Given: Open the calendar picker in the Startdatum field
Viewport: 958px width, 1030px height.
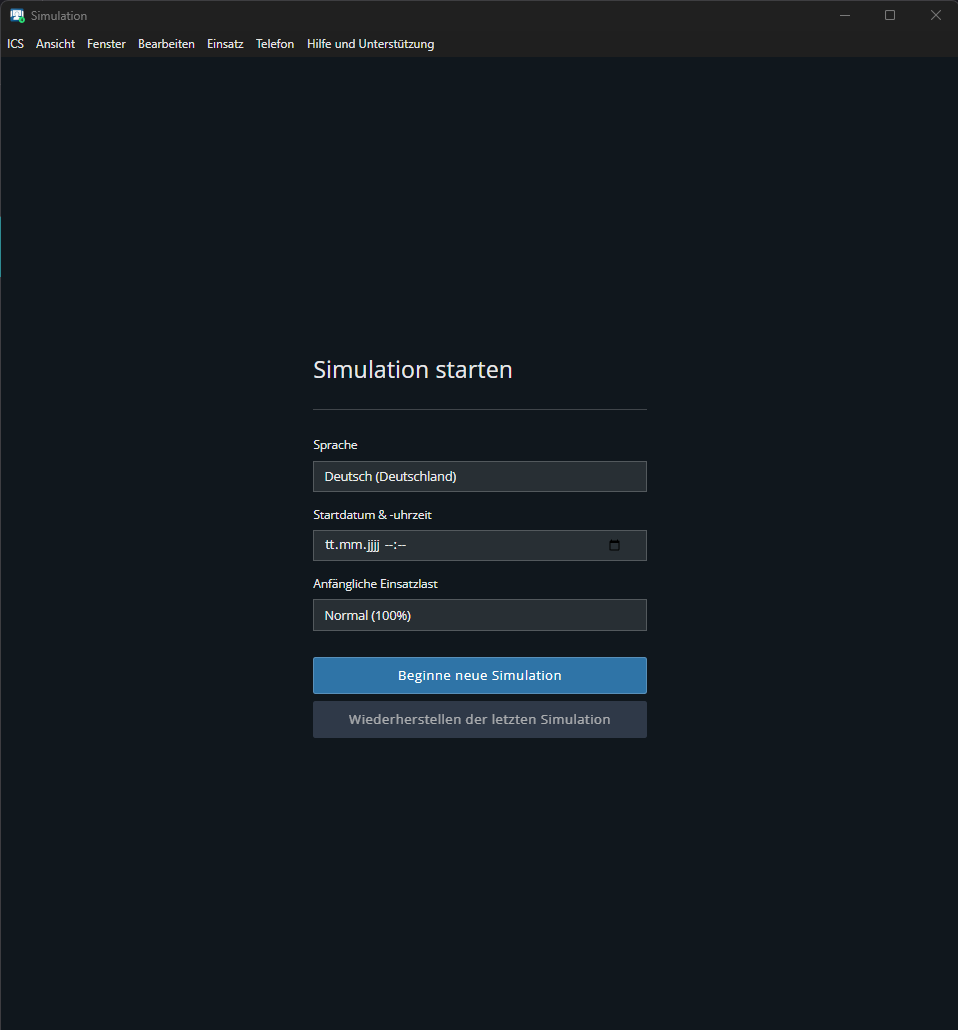Looking at the screenshot, I should [614, 546].
